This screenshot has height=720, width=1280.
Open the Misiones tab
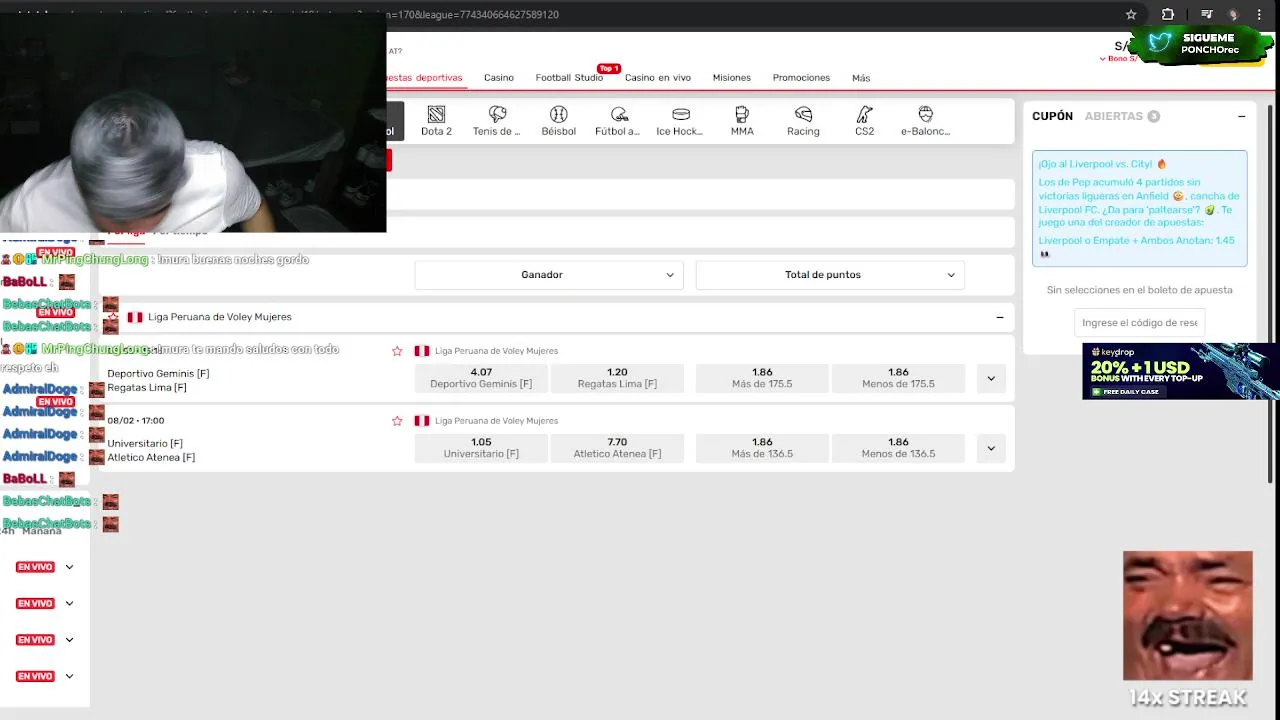(x=732, y=78)
